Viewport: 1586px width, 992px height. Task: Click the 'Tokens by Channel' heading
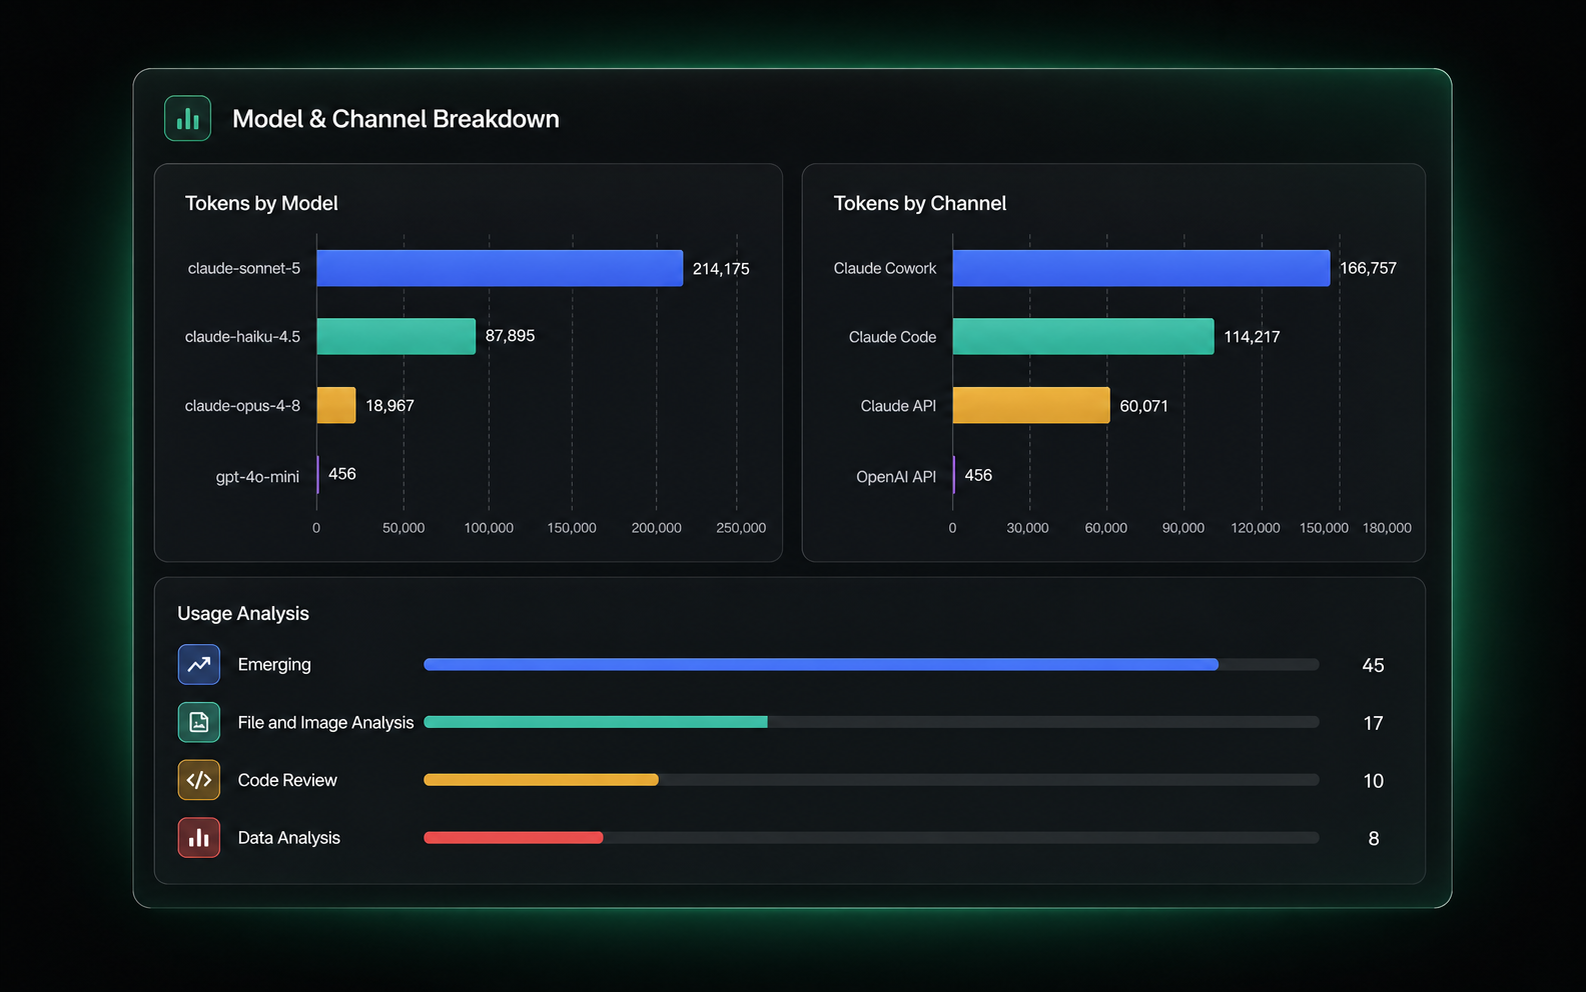[x=920, y=203]
